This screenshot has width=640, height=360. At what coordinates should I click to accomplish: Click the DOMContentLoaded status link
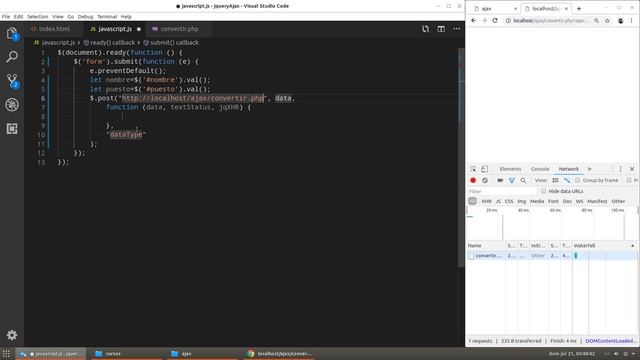(611, 341)
